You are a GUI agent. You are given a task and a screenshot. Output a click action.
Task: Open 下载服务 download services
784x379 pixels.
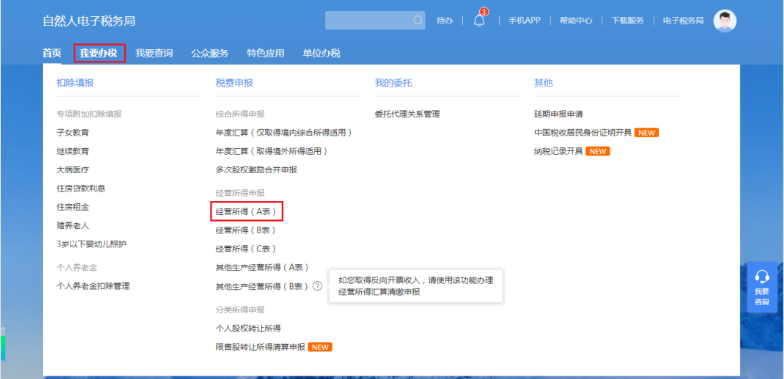click(628, 20)
